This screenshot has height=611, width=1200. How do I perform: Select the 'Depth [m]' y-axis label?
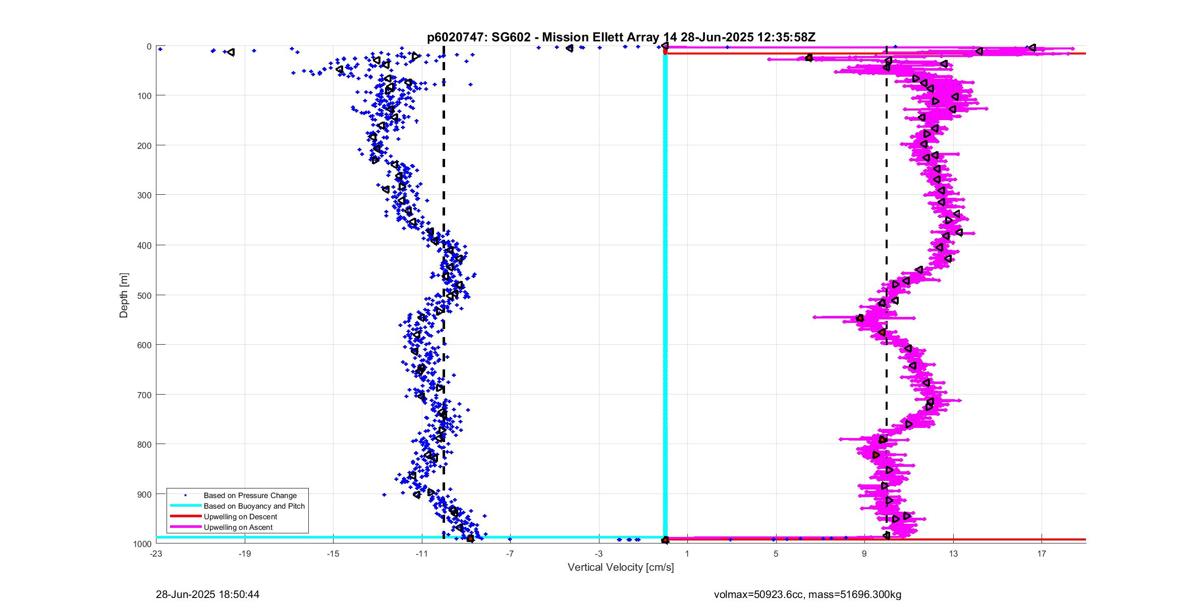click(x=124, y=295)
